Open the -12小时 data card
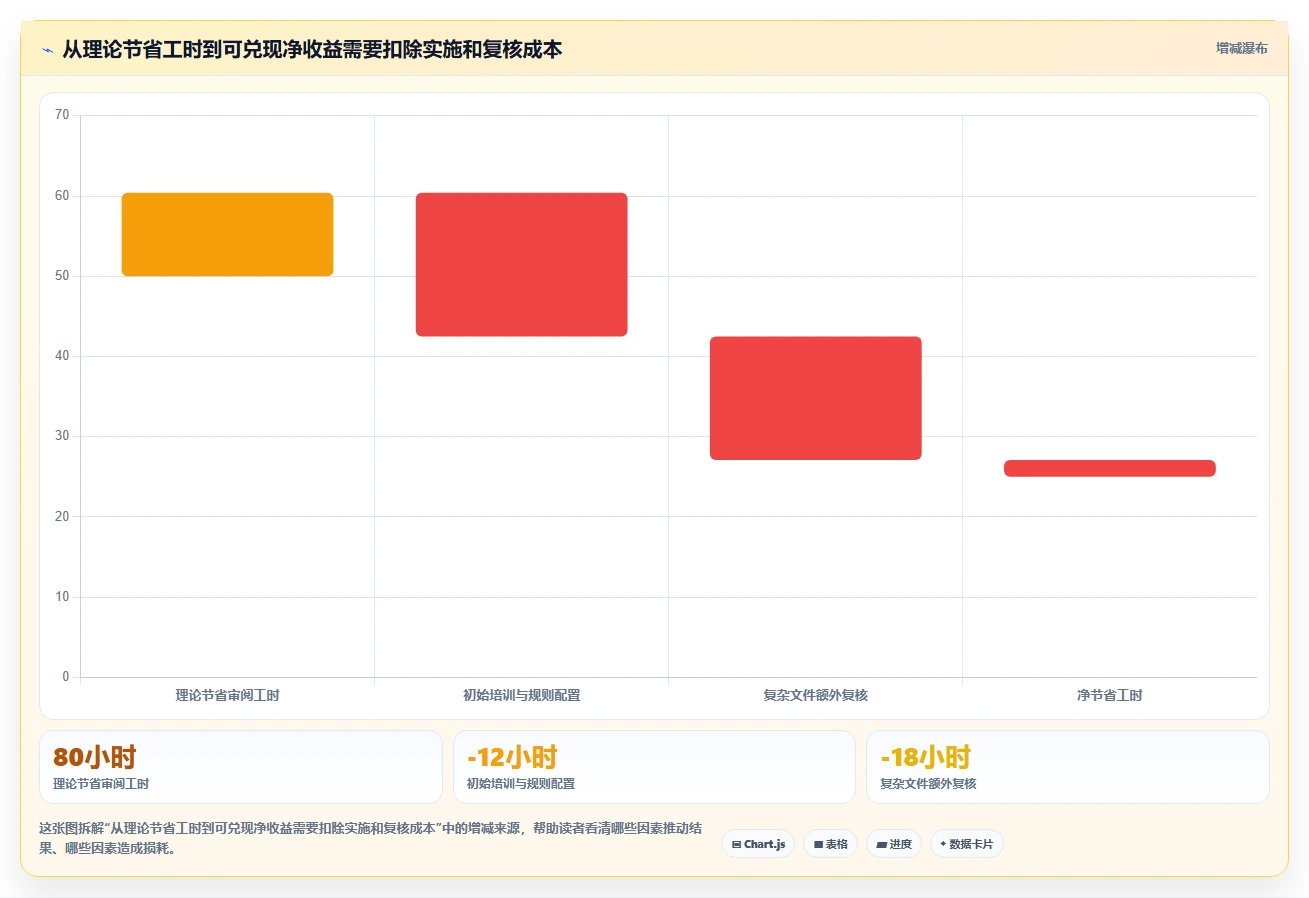Screen dimensions: 1309x898 (654, 767)
